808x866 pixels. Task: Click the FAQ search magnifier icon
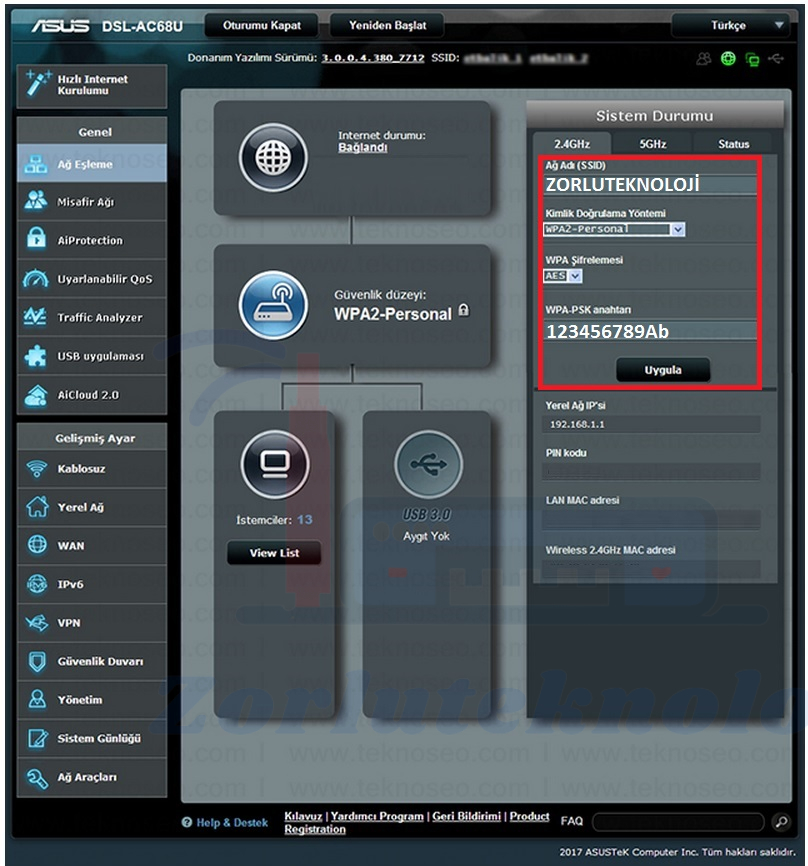click(782, 822)
